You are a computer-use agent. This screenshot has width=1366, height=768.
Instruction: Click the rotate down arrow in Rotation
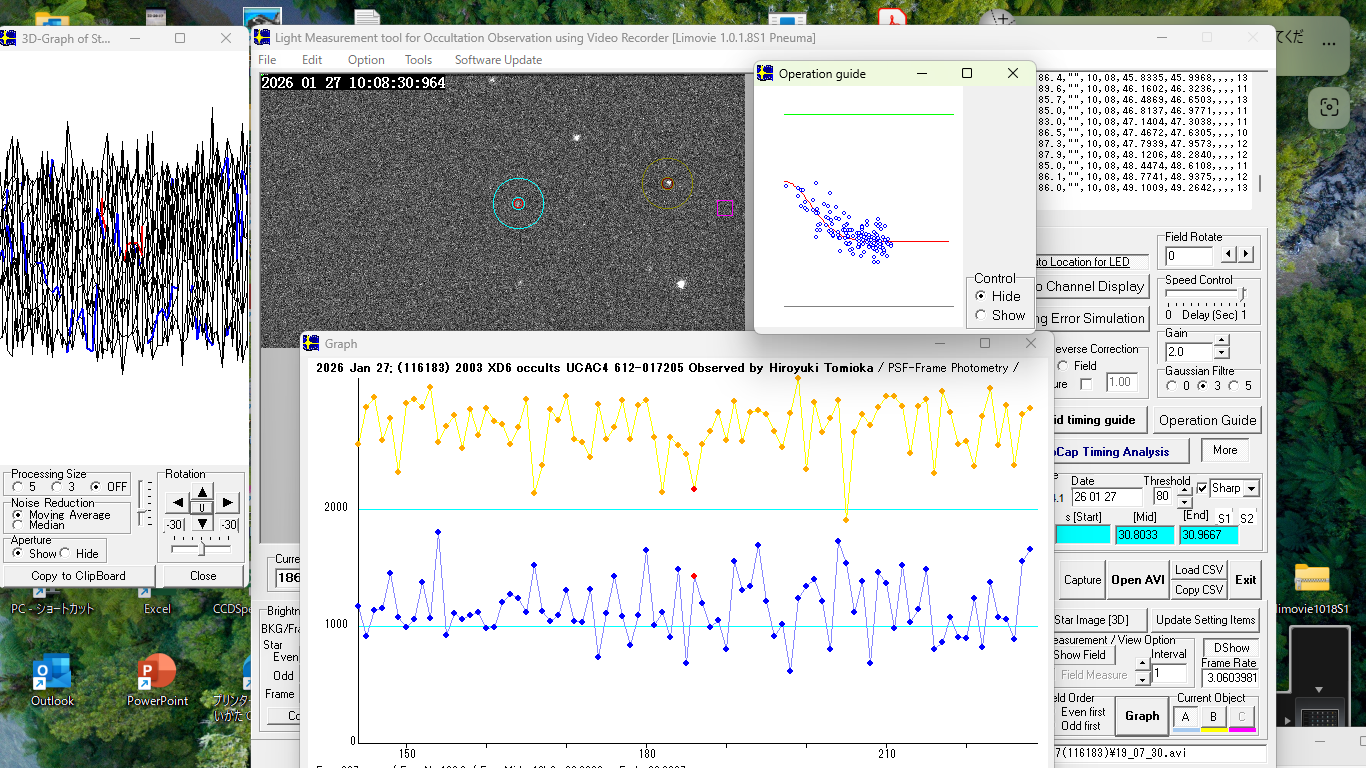(x=202, y=523)
